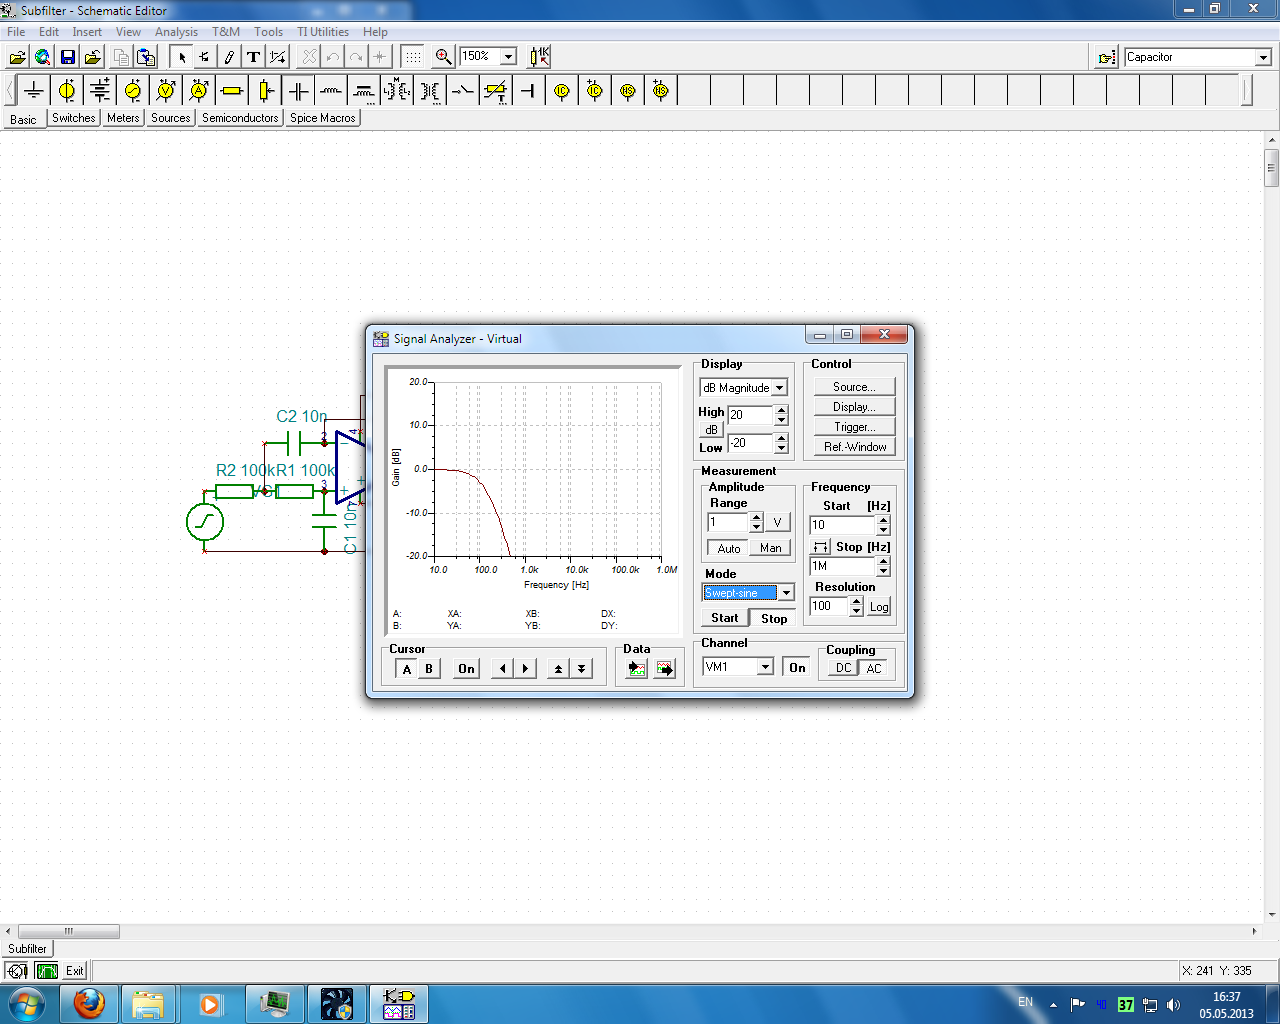
Task: Click the Source... control button
Action: 854,387
